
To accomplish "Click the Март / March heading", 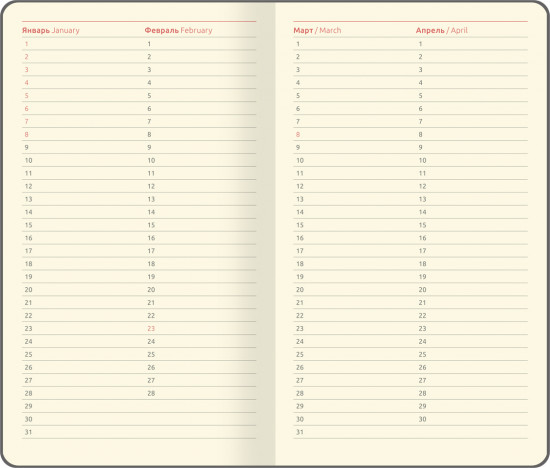I will tap(317, 30).
